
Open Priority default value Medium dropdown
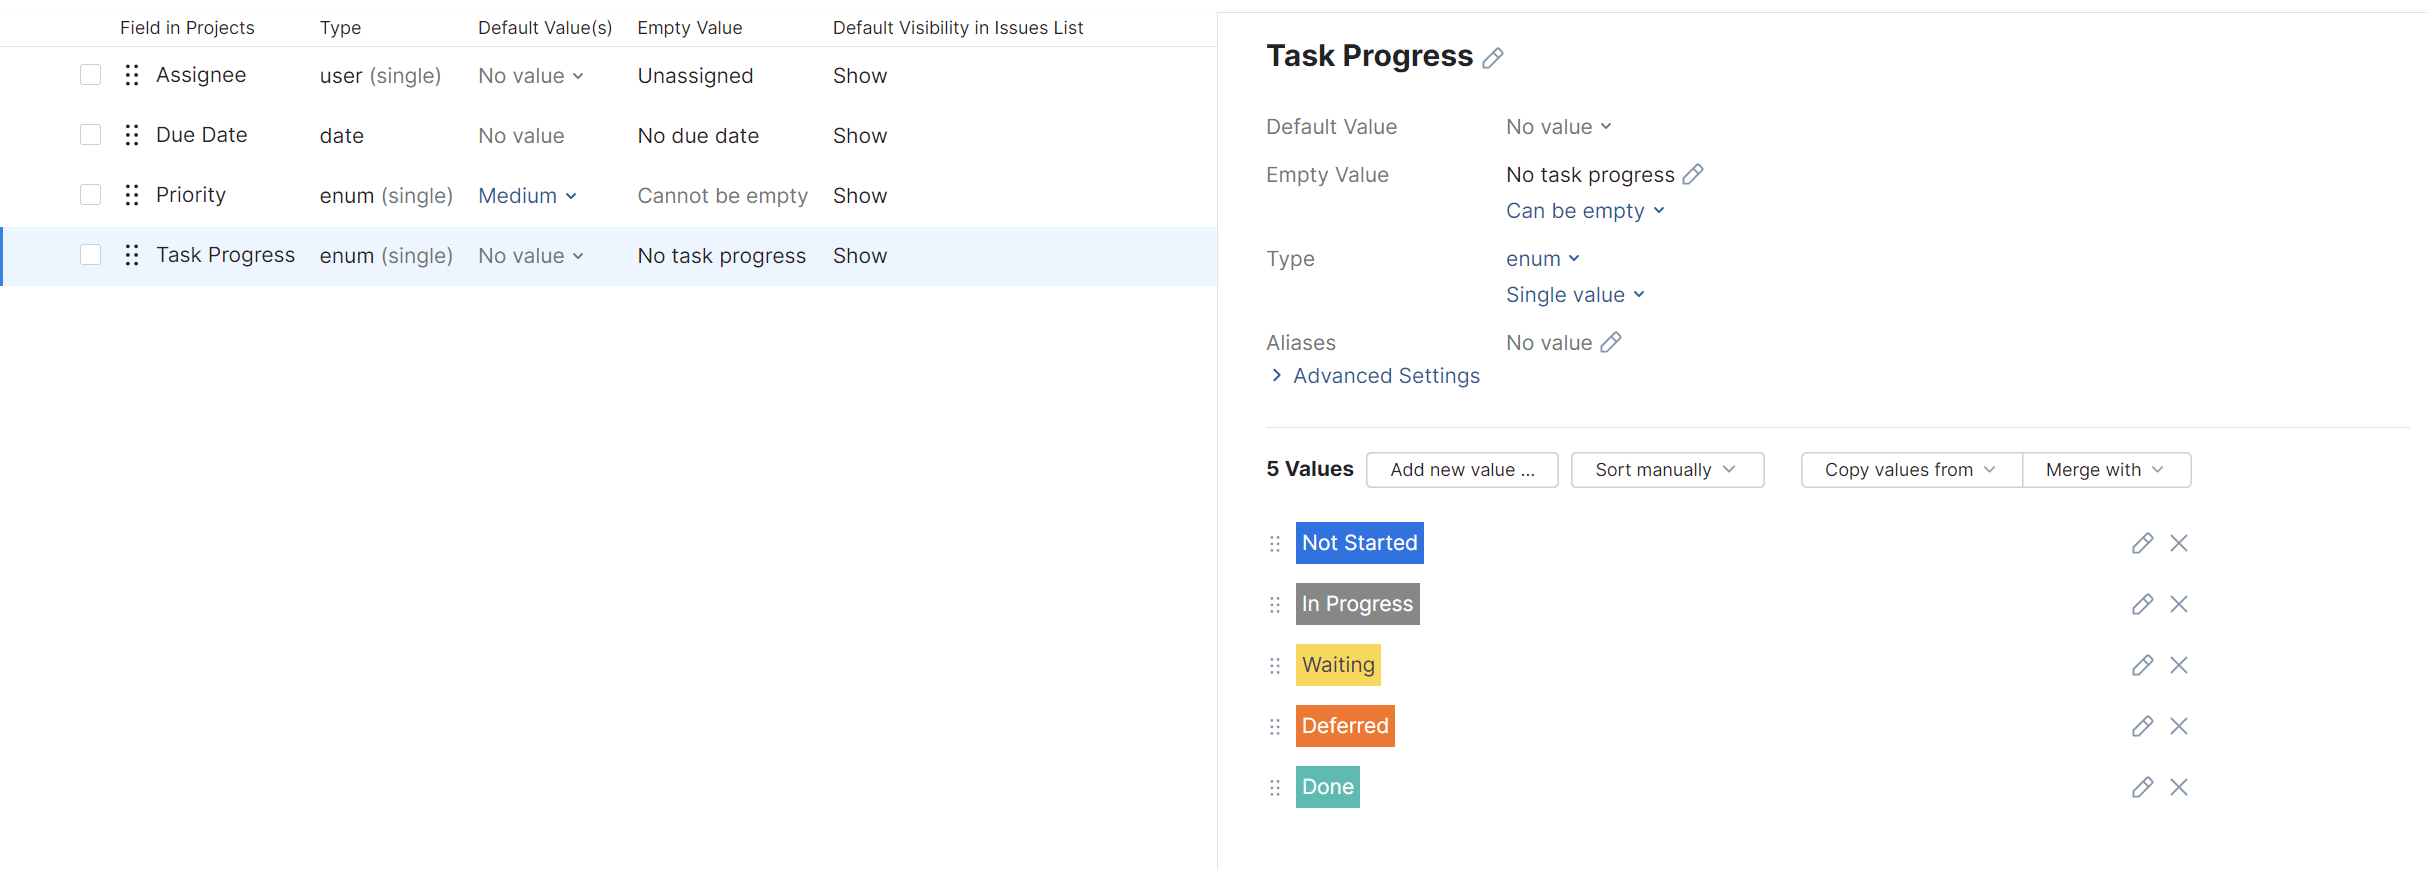[x=527, y=196]
